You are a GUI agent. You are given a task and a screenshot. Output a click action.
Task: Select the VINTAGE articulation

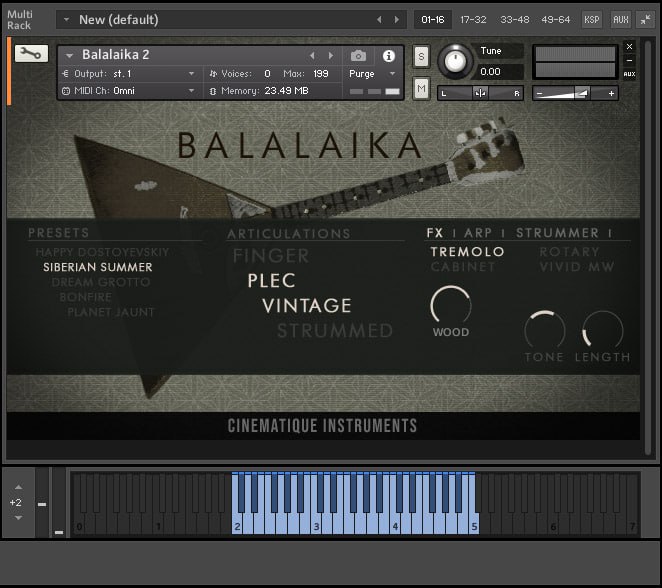307,306
